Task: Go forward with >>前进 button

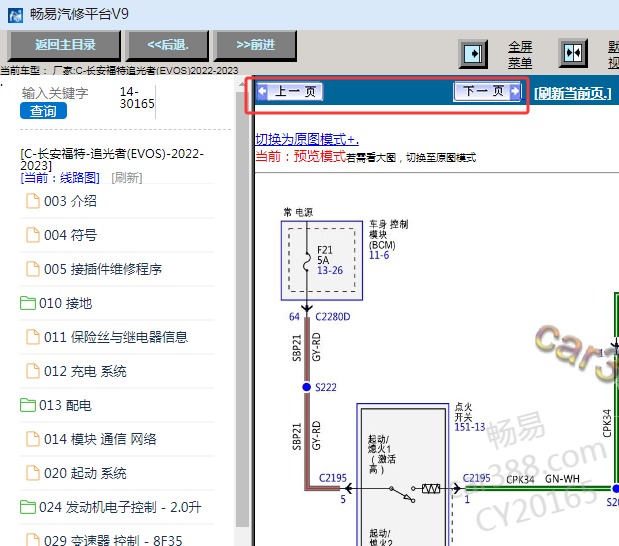Action: 255,45
